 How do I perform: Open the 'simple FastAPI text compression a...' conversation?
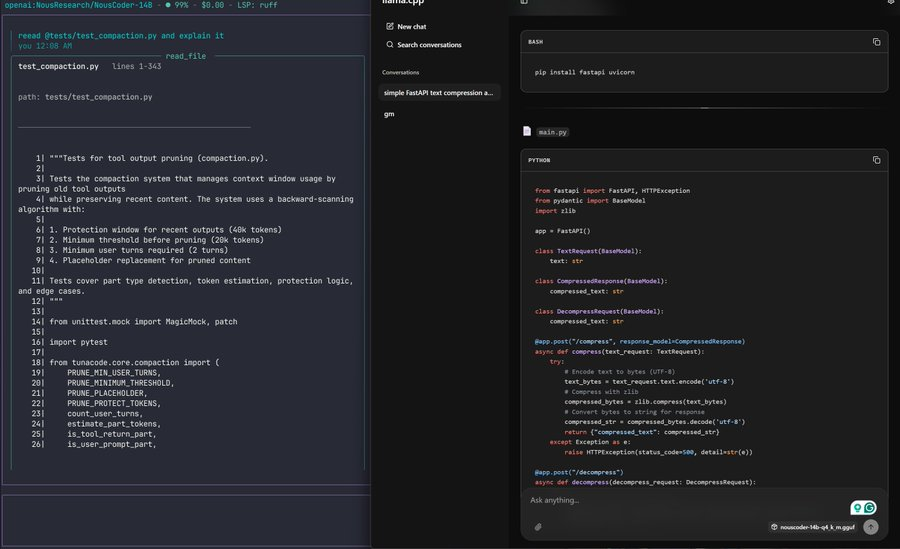point(439,92)
